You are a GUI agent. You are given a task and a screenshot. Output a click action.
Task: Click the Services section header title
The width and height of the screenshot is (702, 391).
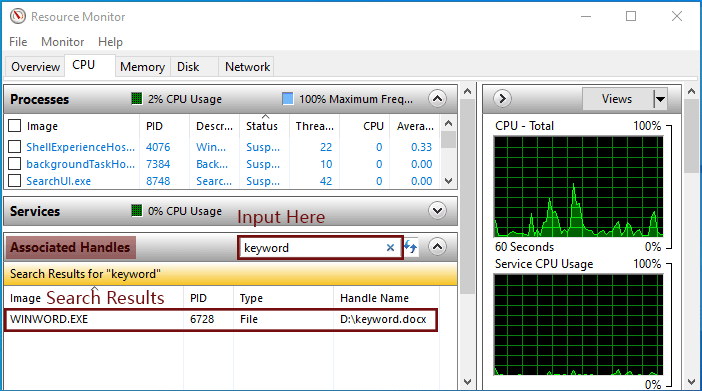[x=35, y=211]
